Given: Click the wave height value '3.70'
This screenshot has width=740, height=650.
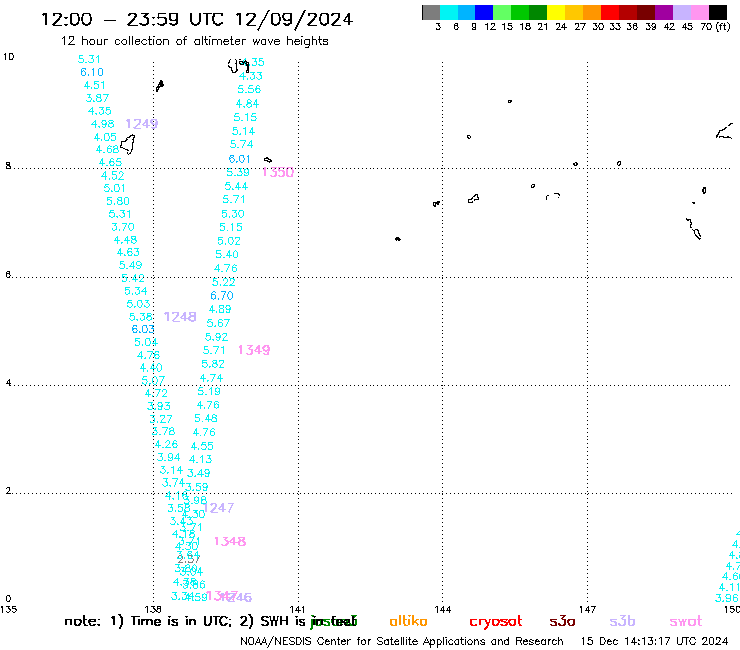Looking at the screenshot, I should point(123,227).
